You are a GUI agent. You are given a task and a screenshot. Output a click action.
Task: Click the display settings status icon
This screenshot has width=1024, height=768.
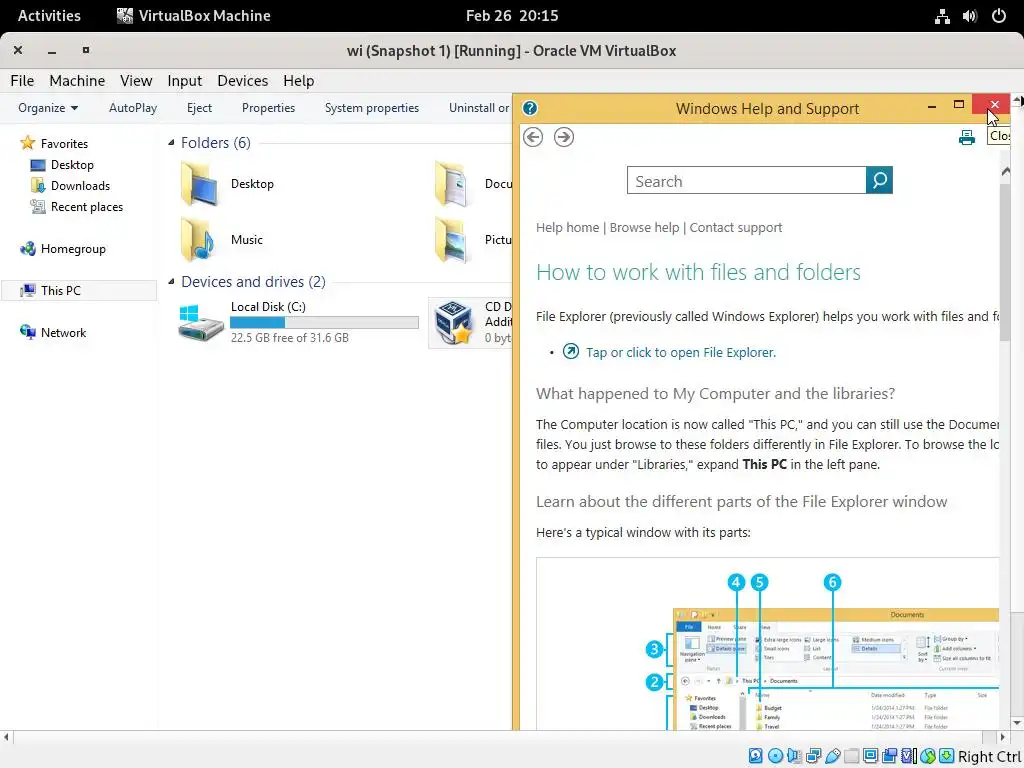click(x=871, y=756)
